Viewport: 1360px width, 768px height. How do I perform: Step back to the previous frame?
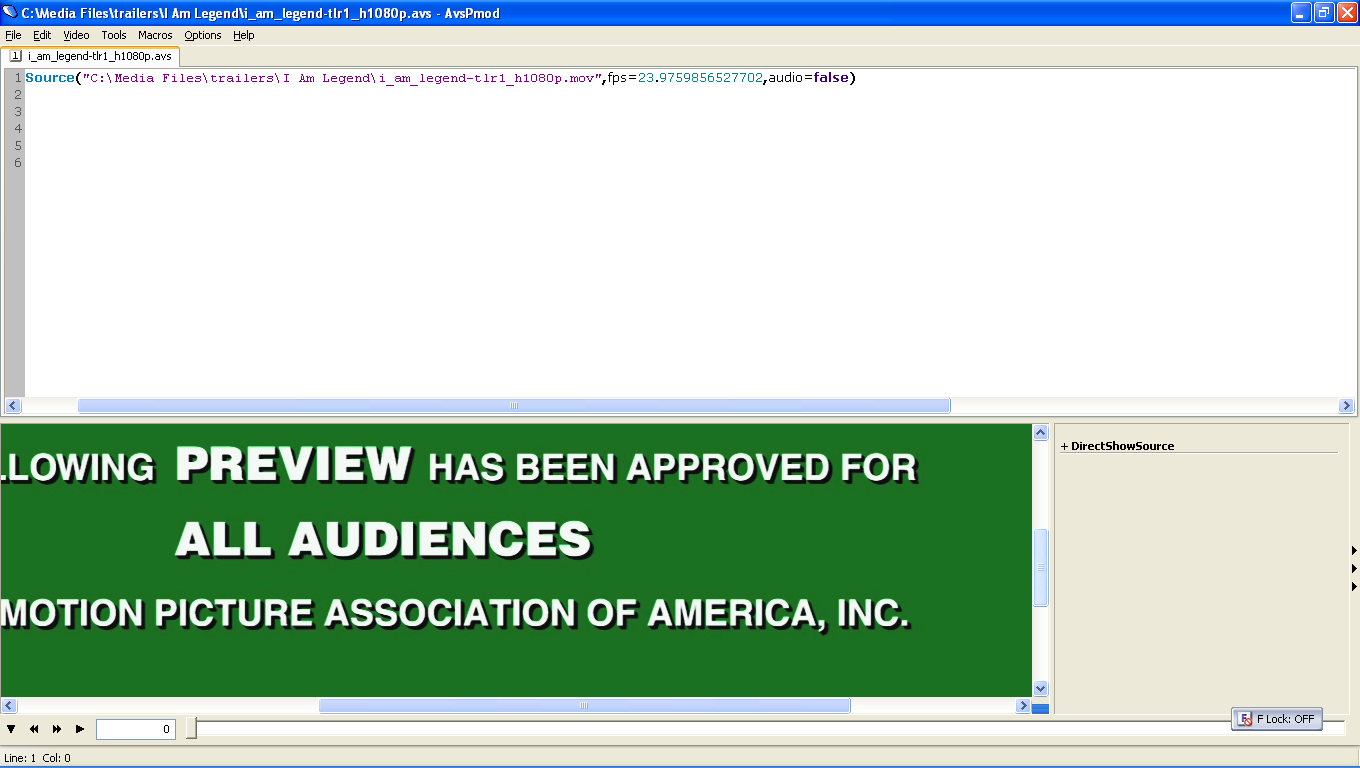point(34,729)
